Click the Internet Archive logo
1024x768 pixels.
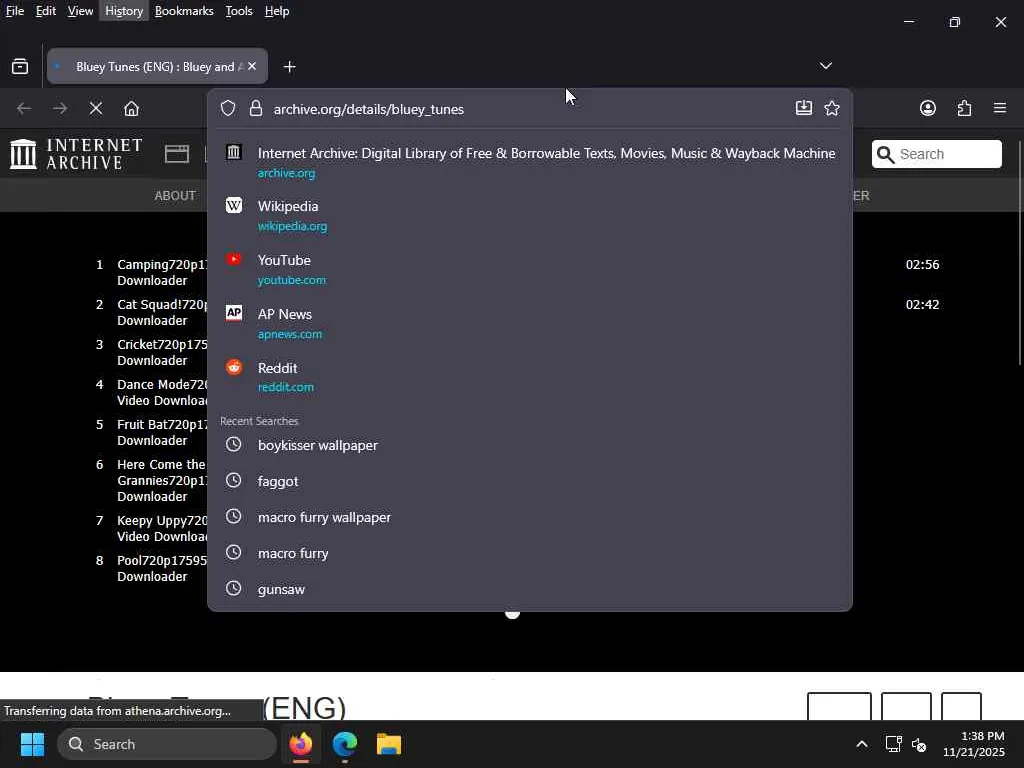(x=76, y=154)
